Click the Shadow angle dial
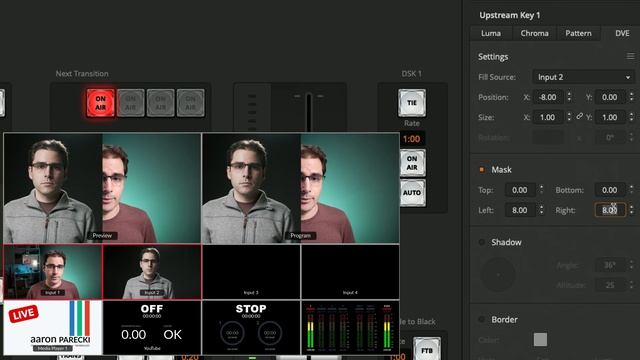Image resolution: width=640 pixels, height=360 pixels. (498, 274)
